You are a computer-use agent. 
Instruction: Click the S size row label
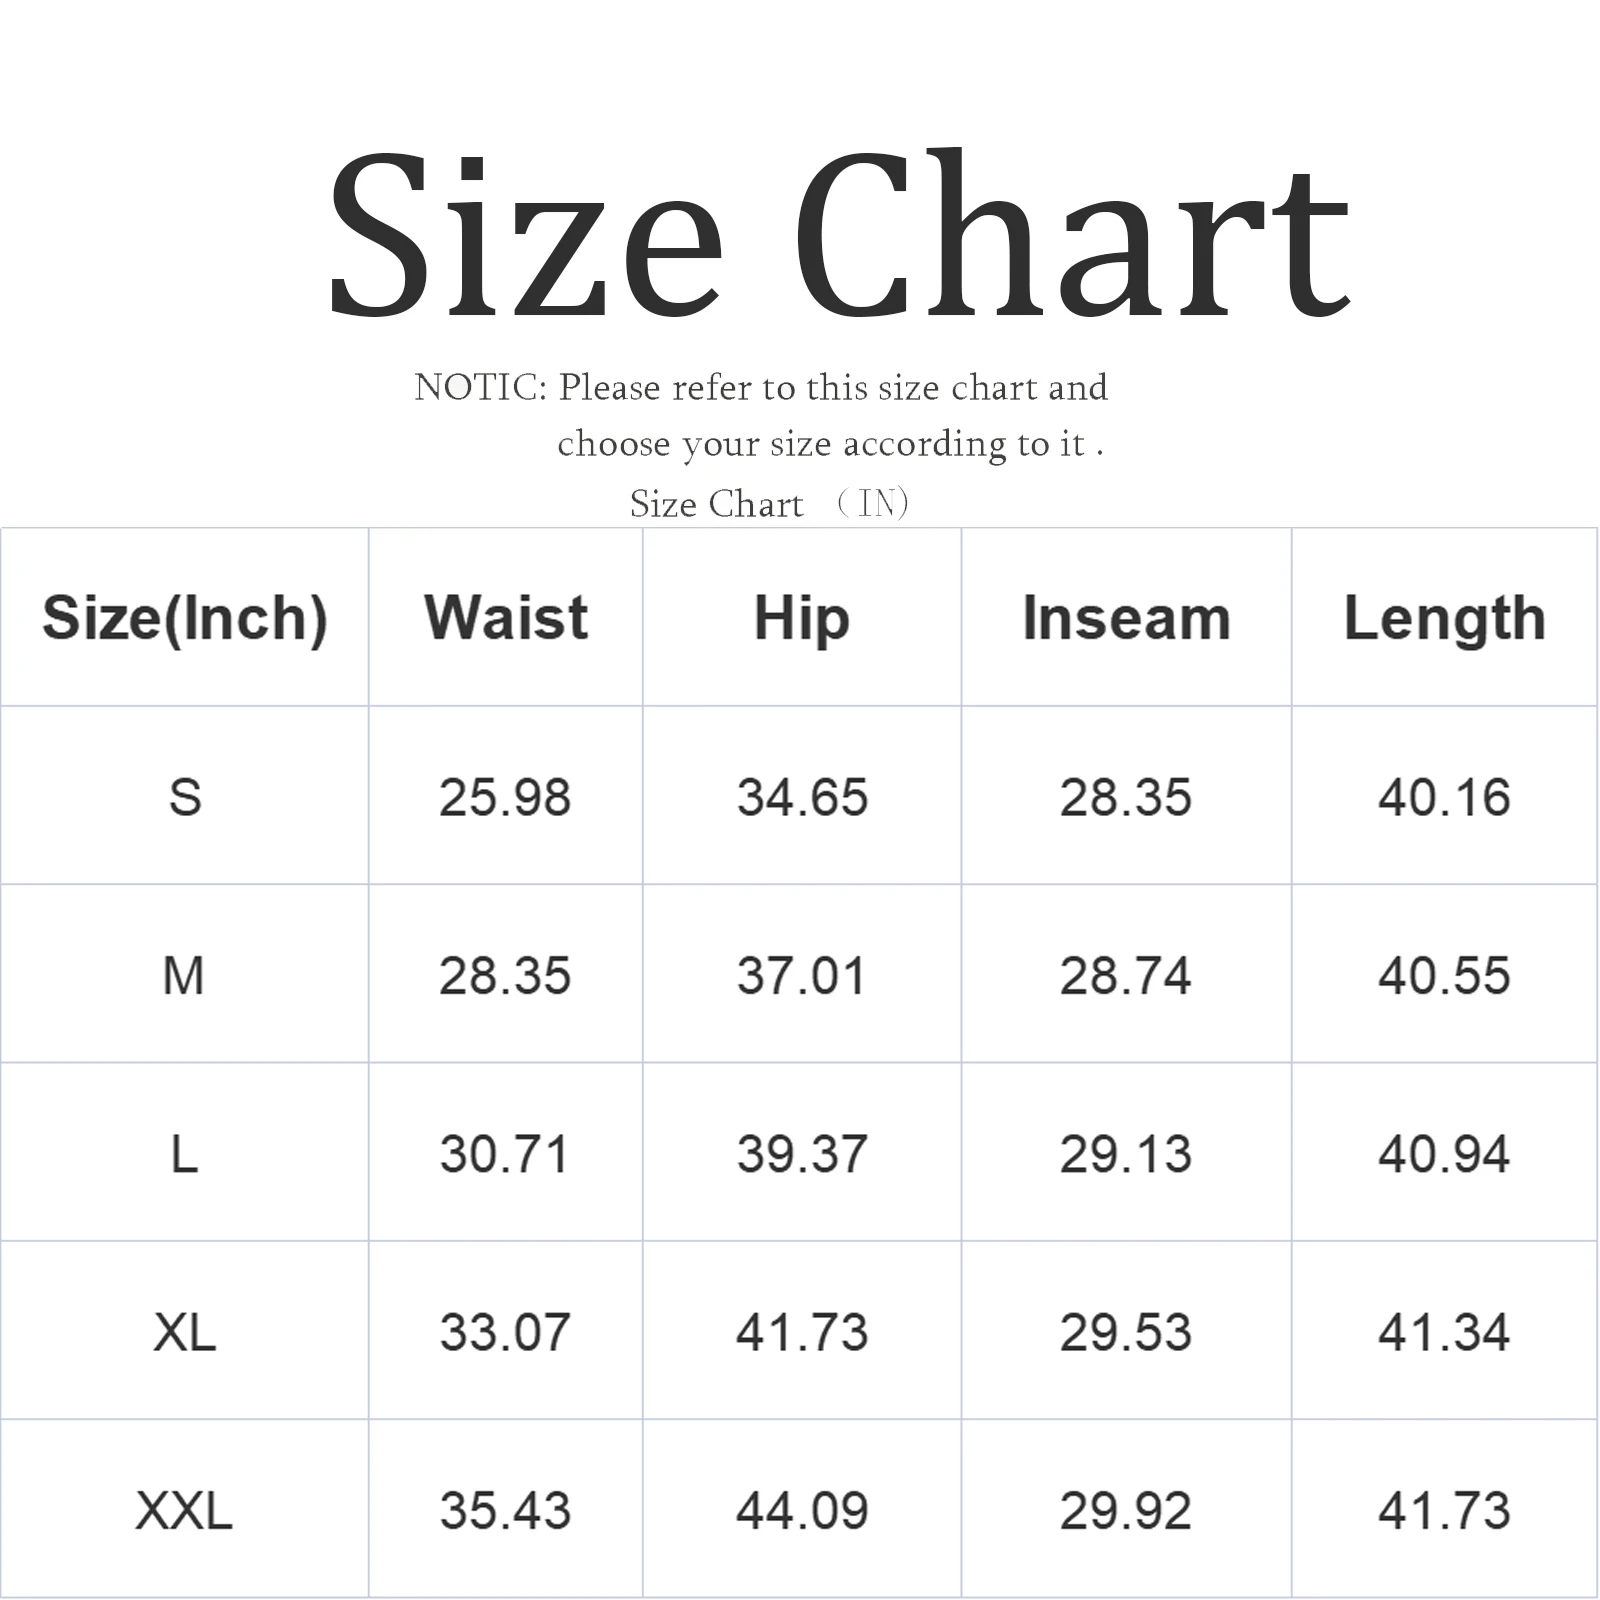185,798
